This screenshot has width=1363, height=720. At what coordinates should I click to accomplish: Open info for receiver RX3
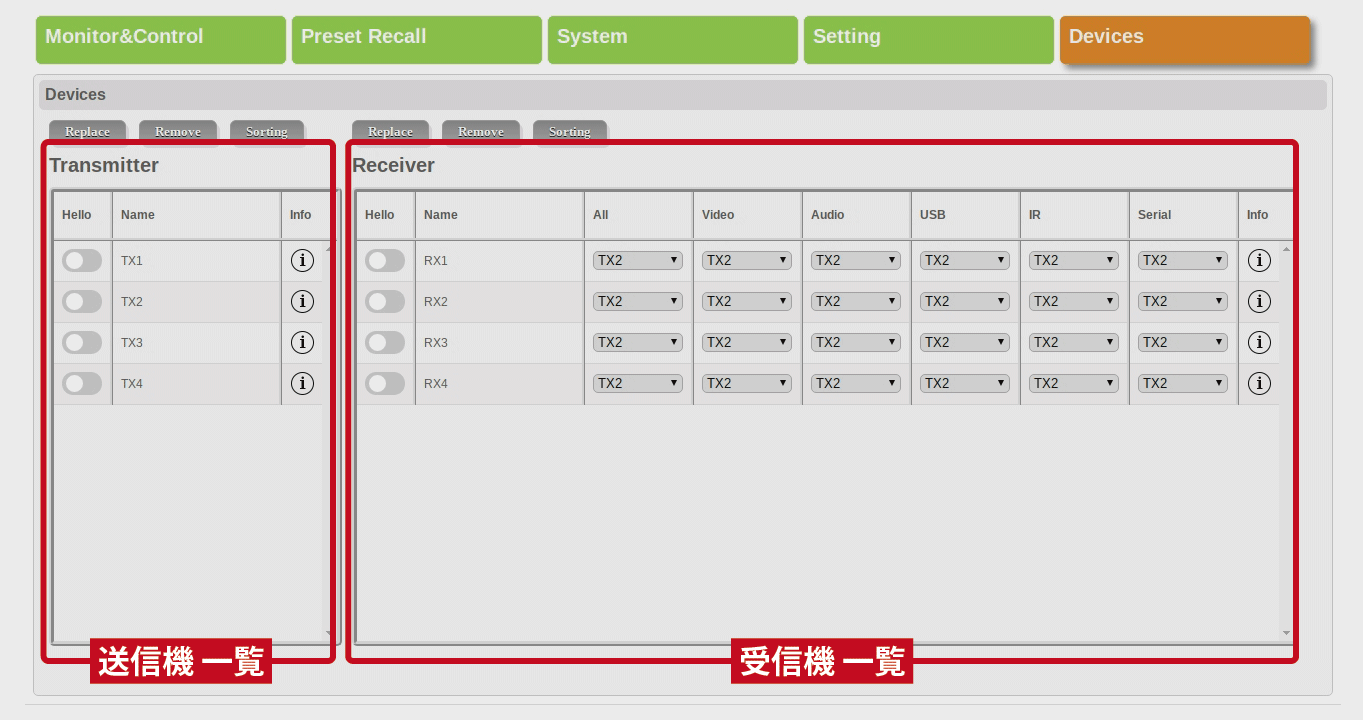pyautogui.click(x=1259, y=342)
